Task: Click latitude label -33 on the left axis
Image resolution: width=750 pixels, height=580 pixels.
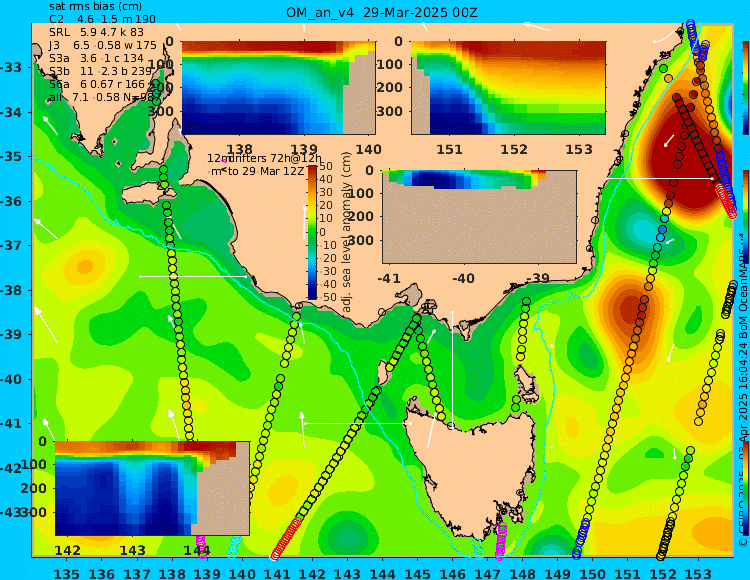Action: (x=11, y=67)
